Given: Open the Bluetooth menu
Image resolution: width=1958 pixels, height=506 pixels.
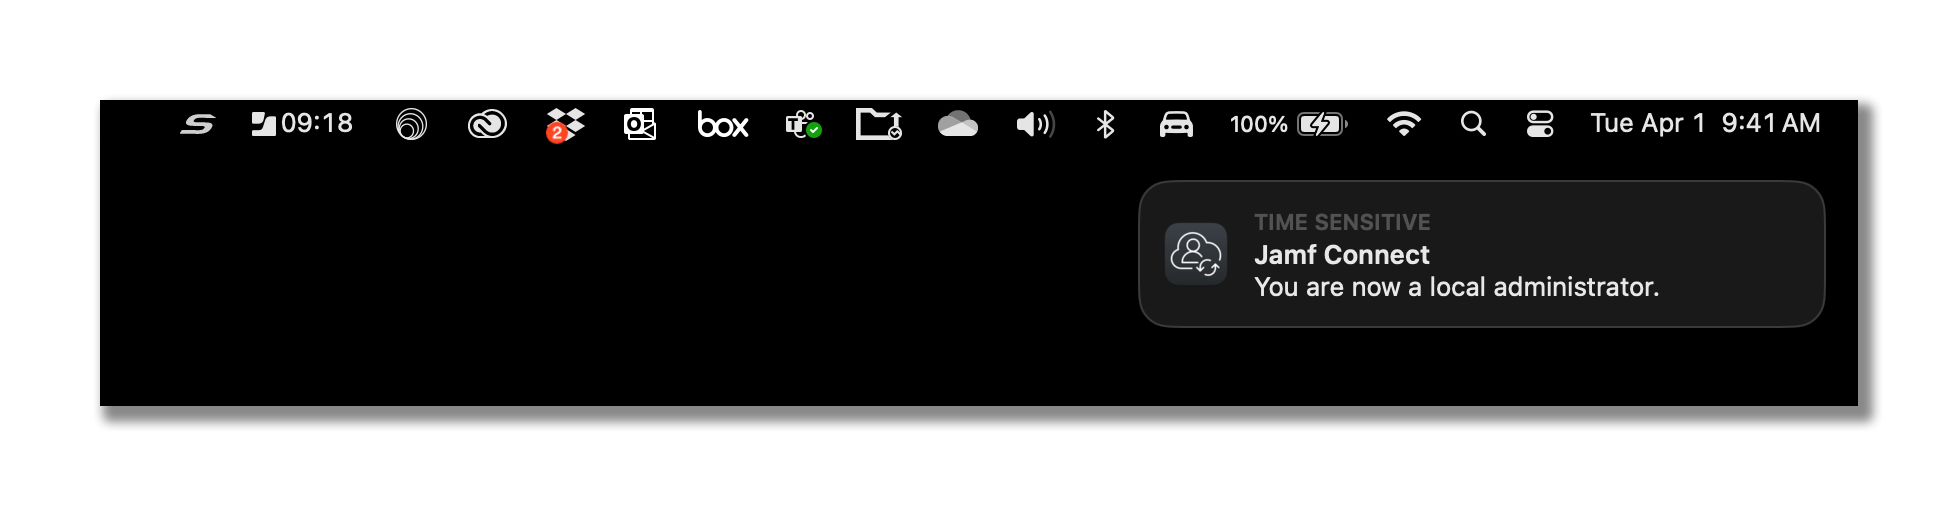Looking at the screenshot, I should (x=1105, y=125).
